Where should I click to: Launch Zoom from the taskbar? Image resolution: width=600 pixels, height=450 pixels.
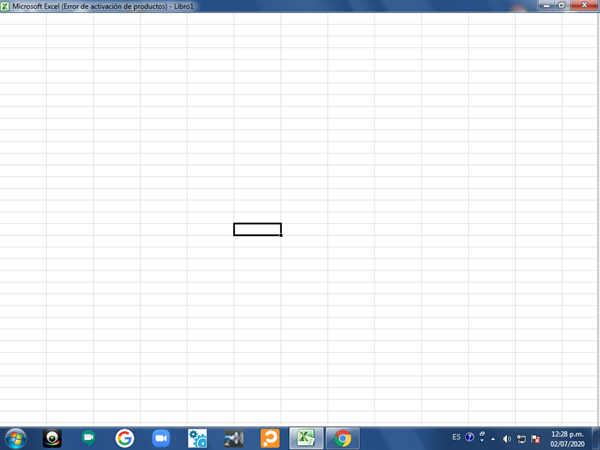[161, 439]
